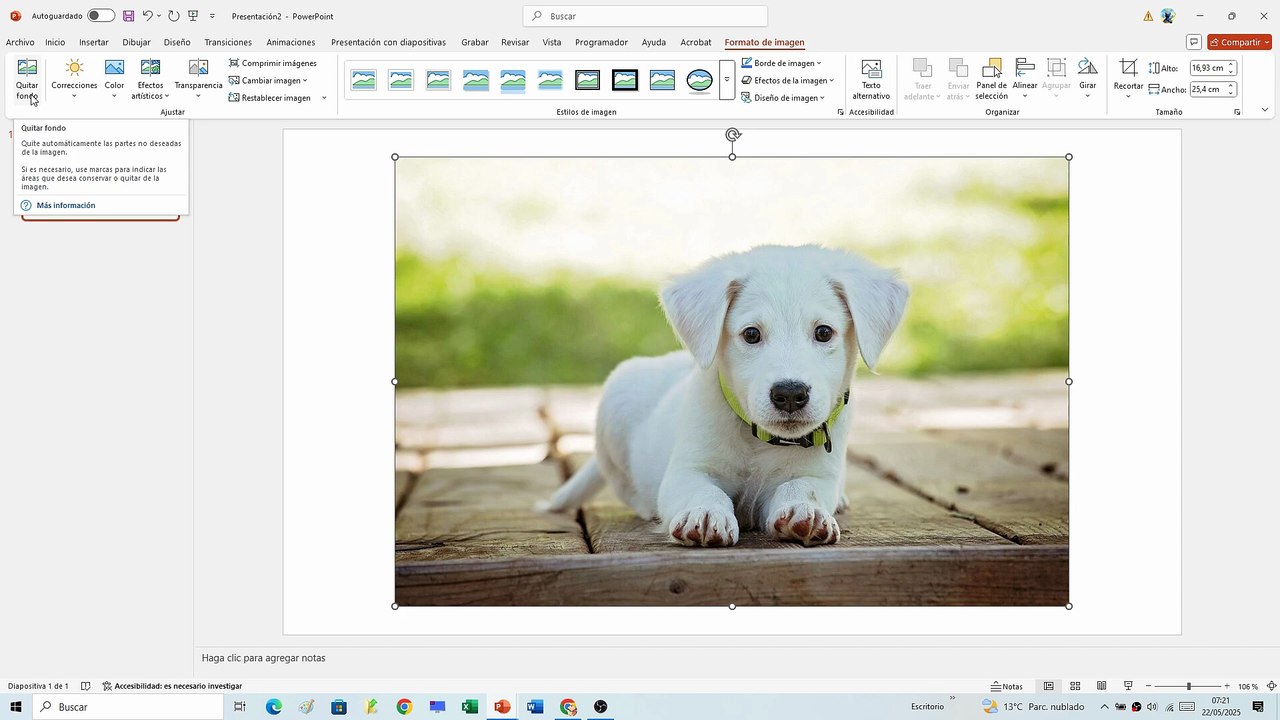Launch the Tamaño dialog from its corner launcher
The image size is (1280, 720).
tap(1237, 112)
